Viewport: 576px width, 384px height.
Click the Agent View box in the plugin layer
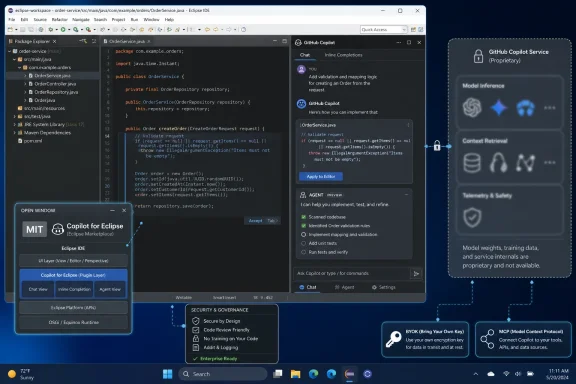click(x=110, y=289)
